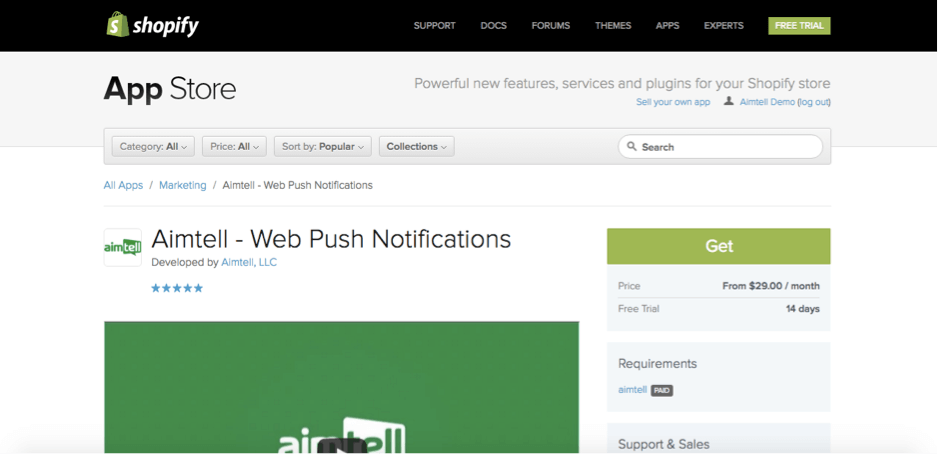Open the Sort by: Popular dropdown
Viewport: 938px width, 454px height.
point(323,147)
